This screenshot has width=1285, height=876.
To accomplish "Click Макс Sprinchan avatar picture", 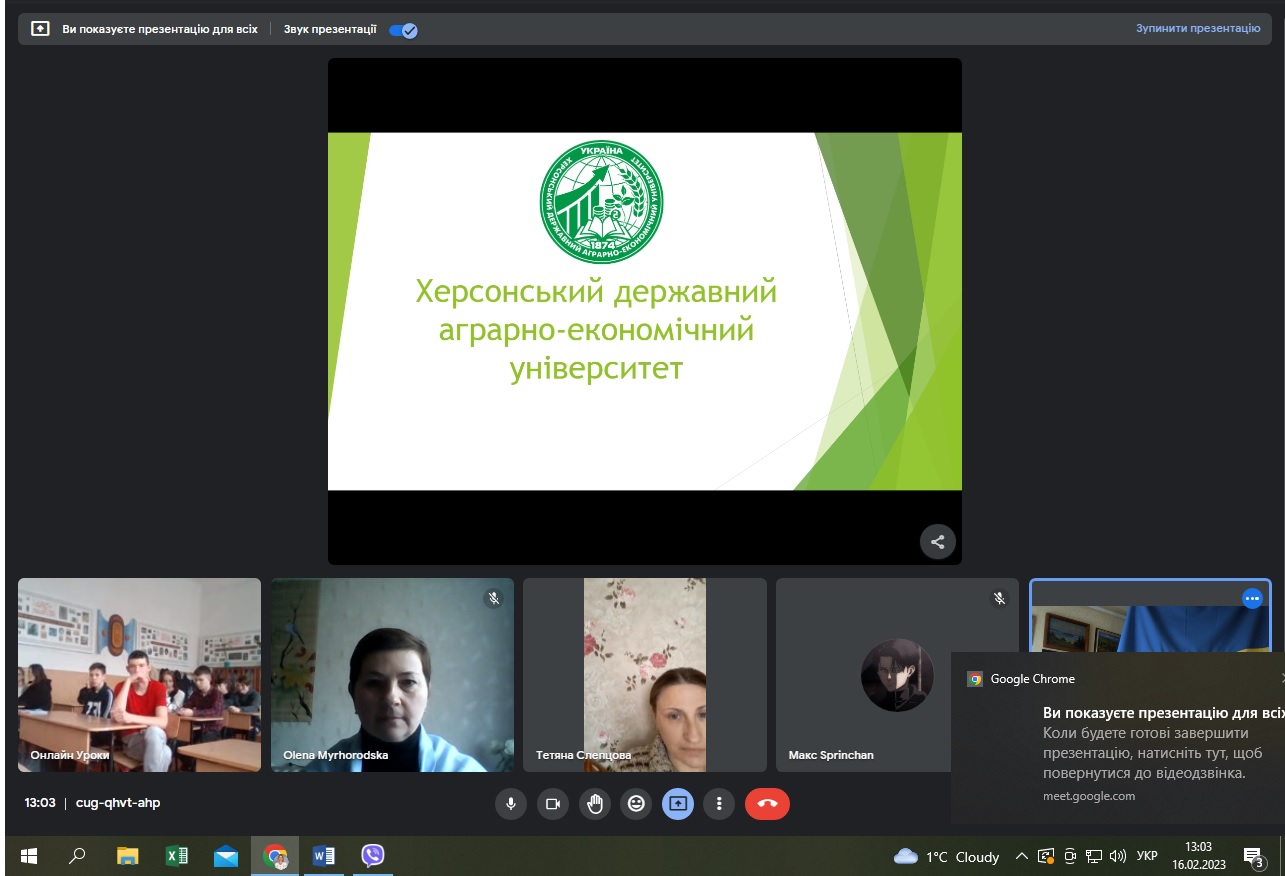I will 897,675.
